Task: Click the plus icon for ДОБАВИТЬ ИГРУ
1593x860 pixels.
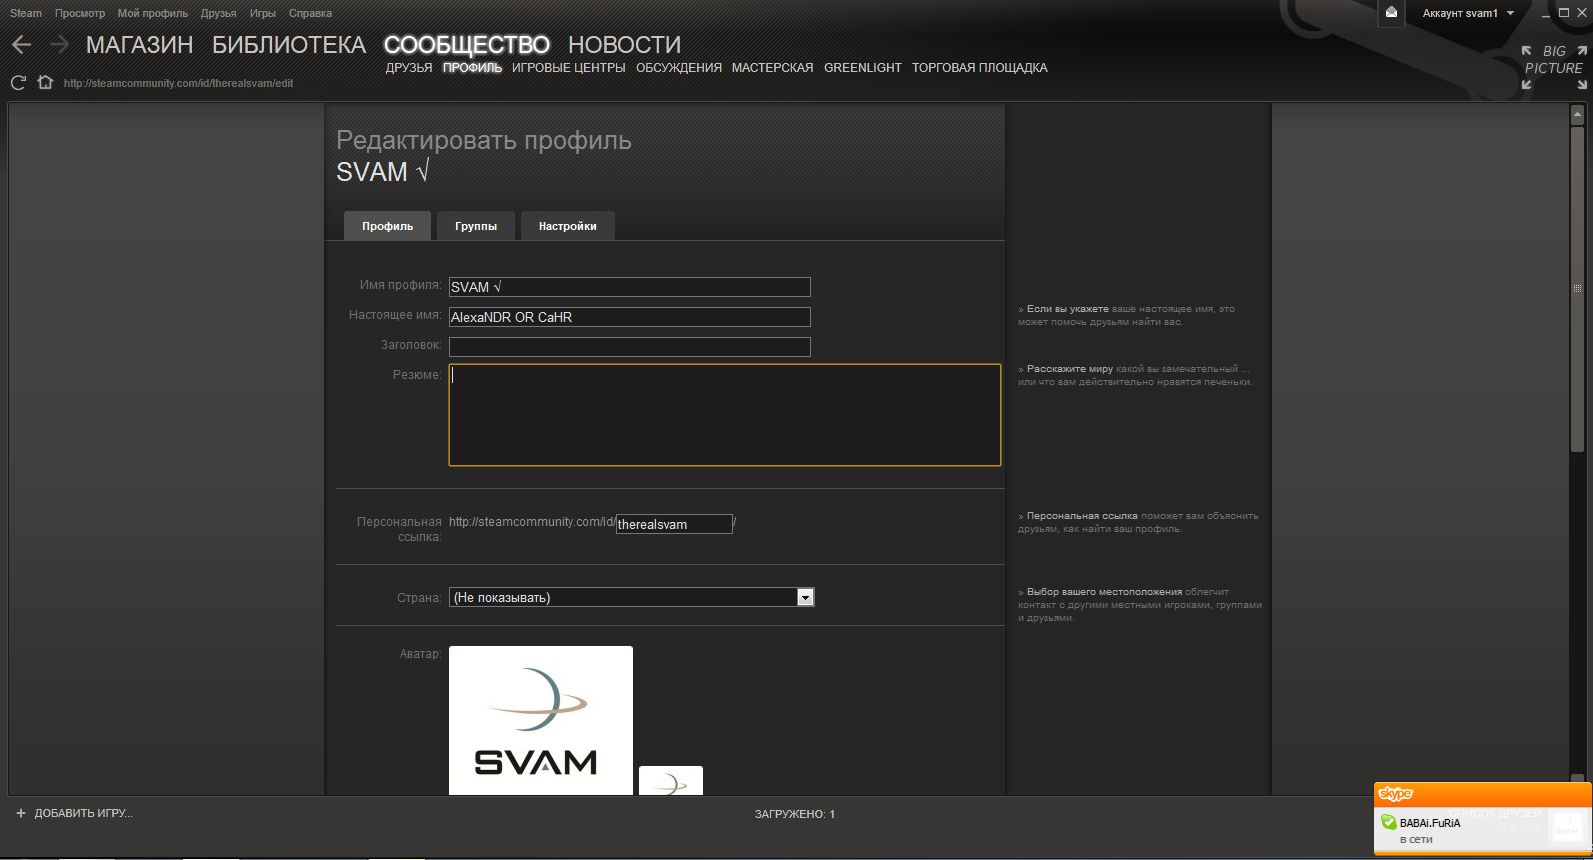Action: pos(21,813)
